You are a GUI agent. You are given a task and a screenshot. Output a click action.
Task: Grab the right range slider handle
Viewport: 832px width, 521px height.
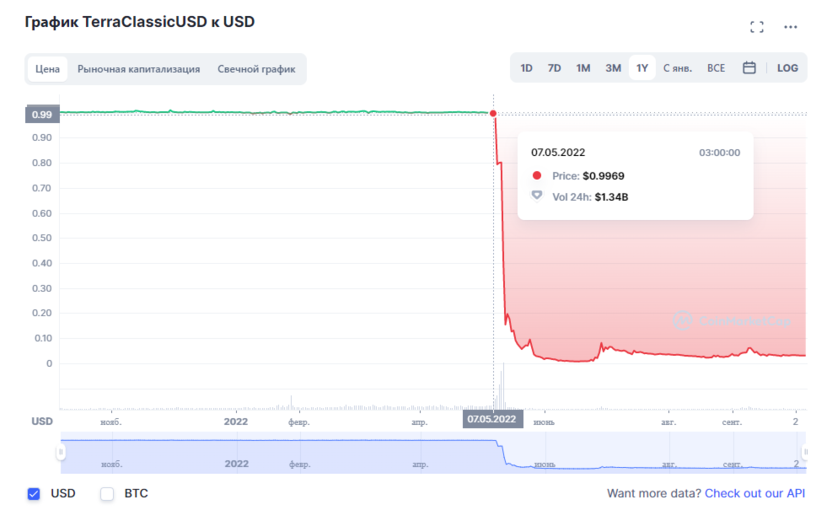coord(805,452)
